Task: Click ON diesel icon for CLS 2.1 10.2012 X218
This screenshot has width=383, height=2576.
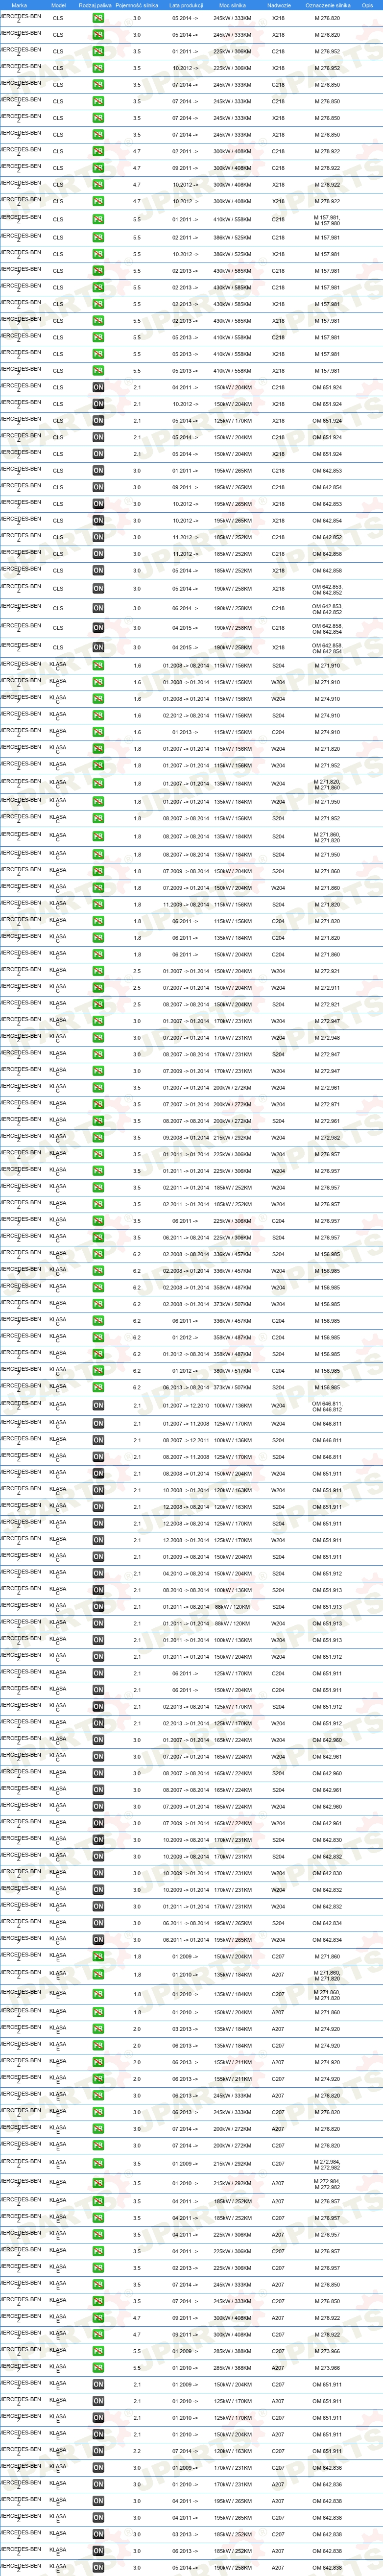Action: point(98,404)
